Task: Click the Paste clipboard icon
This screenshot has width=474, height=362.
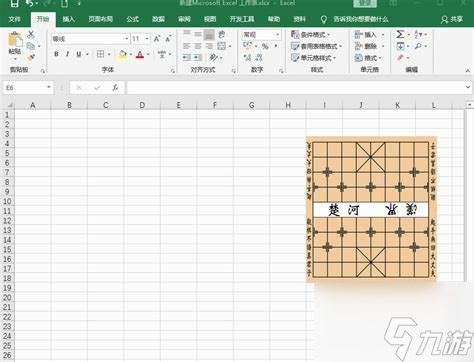Action: (x=15, y=39)
